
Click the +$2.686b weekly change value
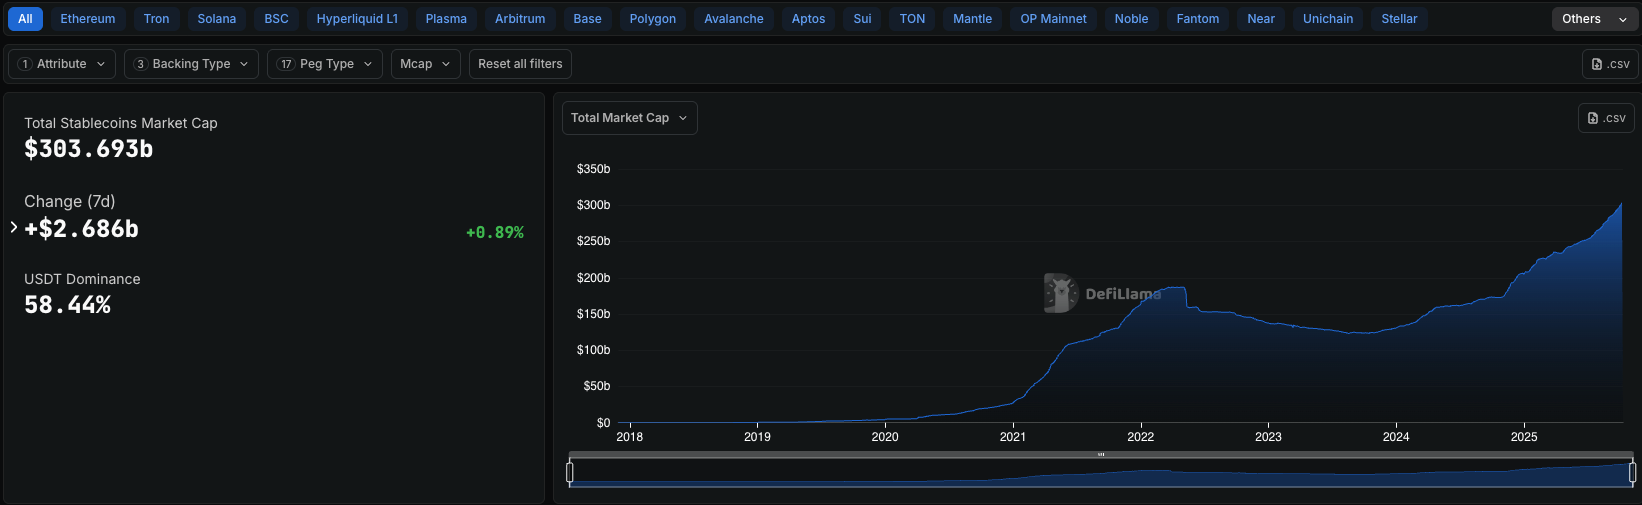click(x=81, y=229)
